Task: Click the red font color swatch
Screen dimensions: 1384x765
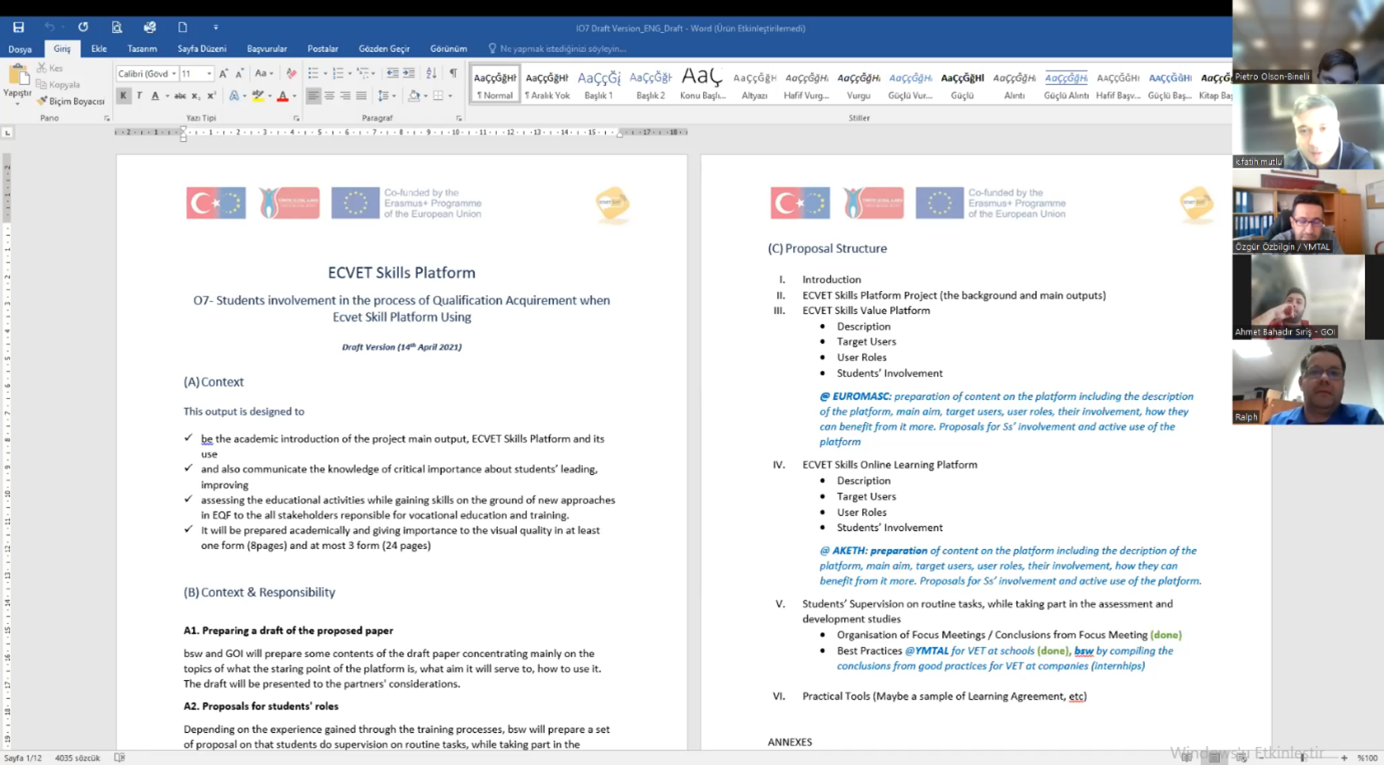Action: [282, 96]
